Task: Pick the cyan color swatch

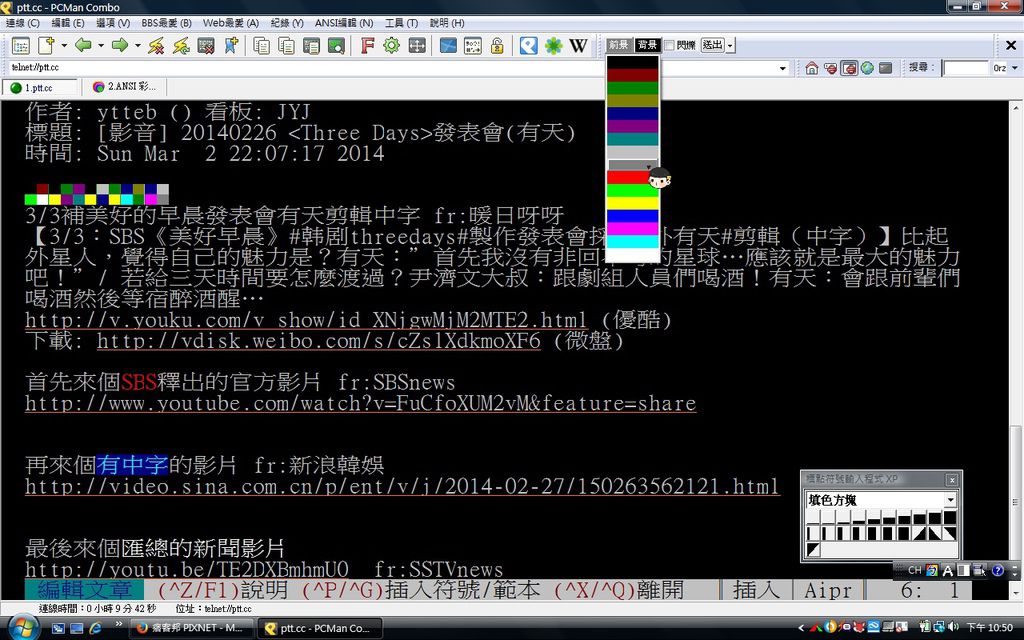Action: click(x=633, y=242)
